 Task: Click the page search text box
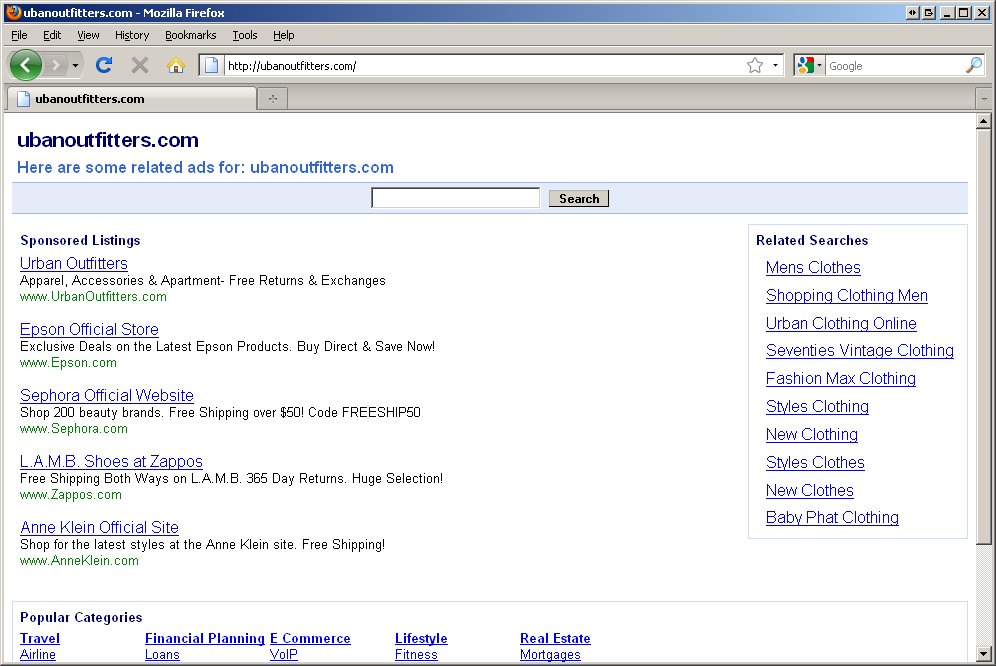click(455, 198)
